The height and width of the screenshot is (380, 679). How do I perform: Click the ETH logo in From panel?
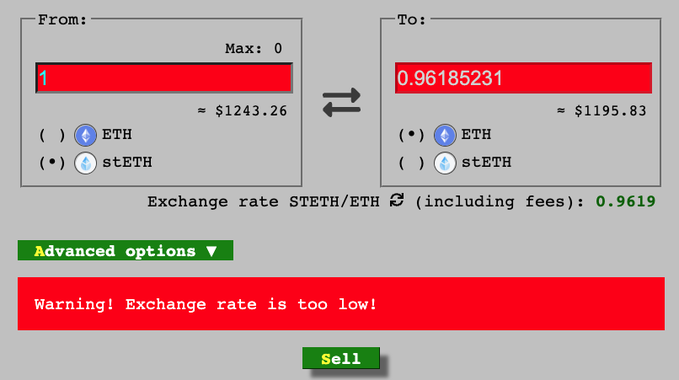[85, 135]
